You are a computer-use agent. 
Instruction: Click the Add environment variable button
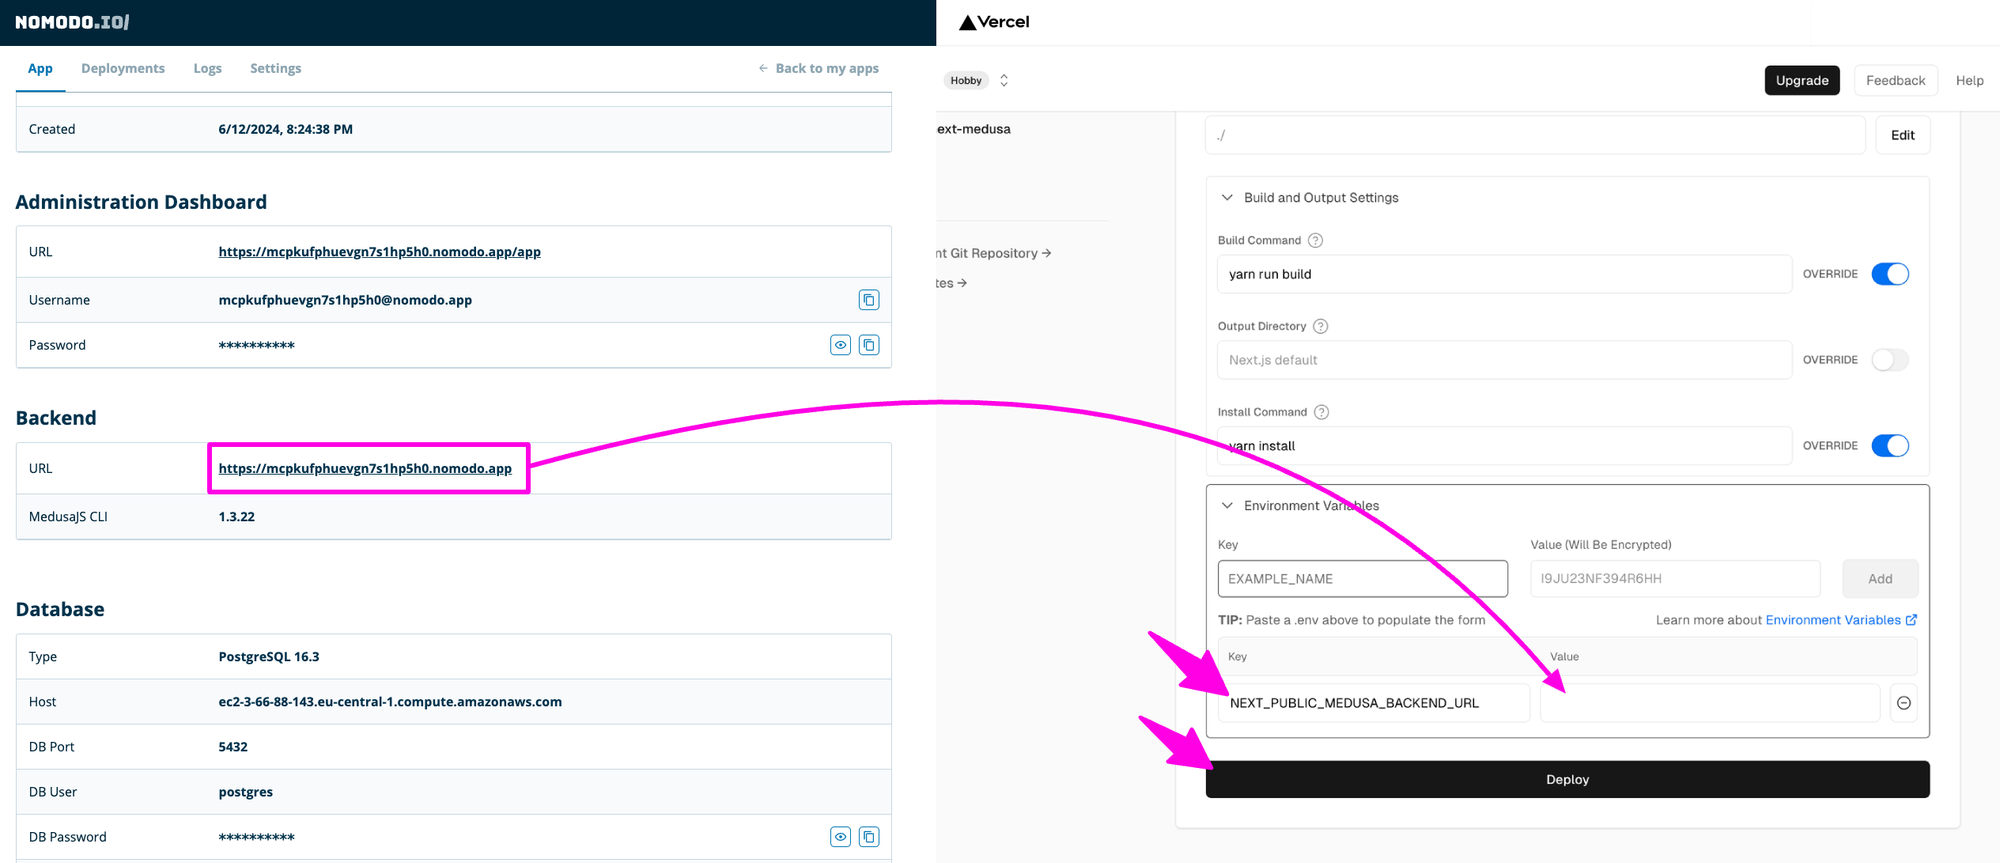point(1880,579)
